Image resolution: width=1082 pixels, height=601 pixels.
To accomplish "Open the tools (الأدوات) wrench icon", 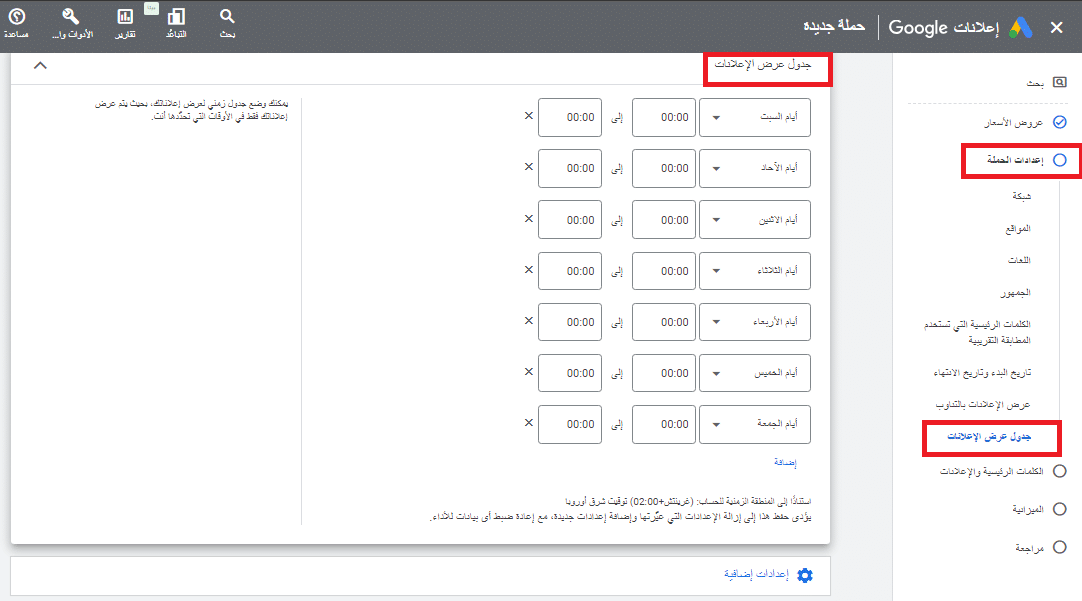I will 70,16.
